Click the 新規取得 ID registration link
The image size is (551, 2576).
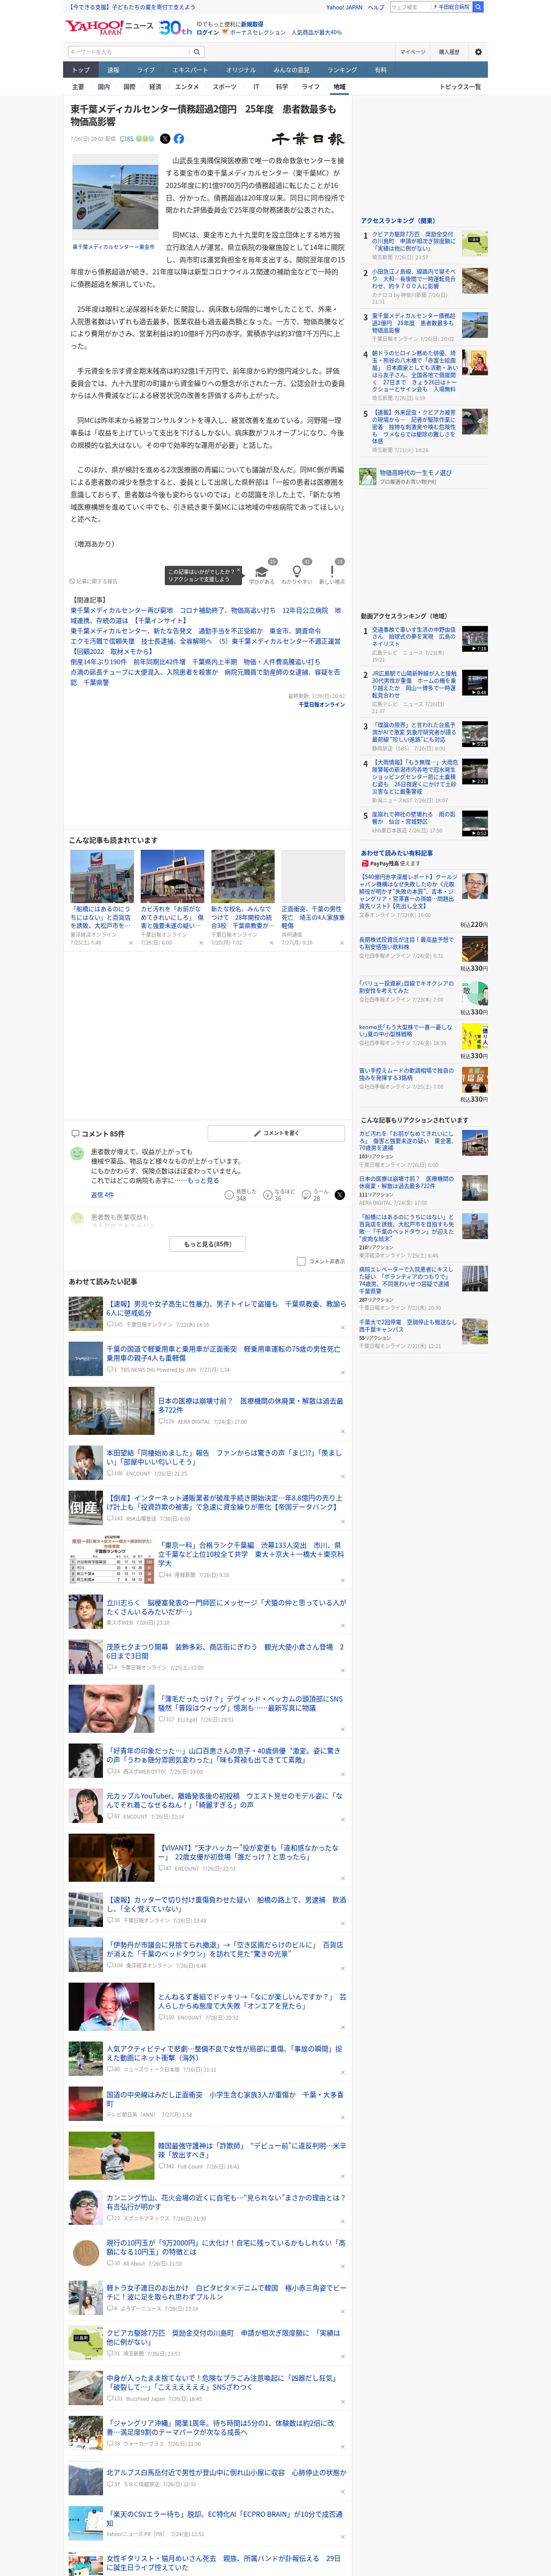(x=251, y=24)
